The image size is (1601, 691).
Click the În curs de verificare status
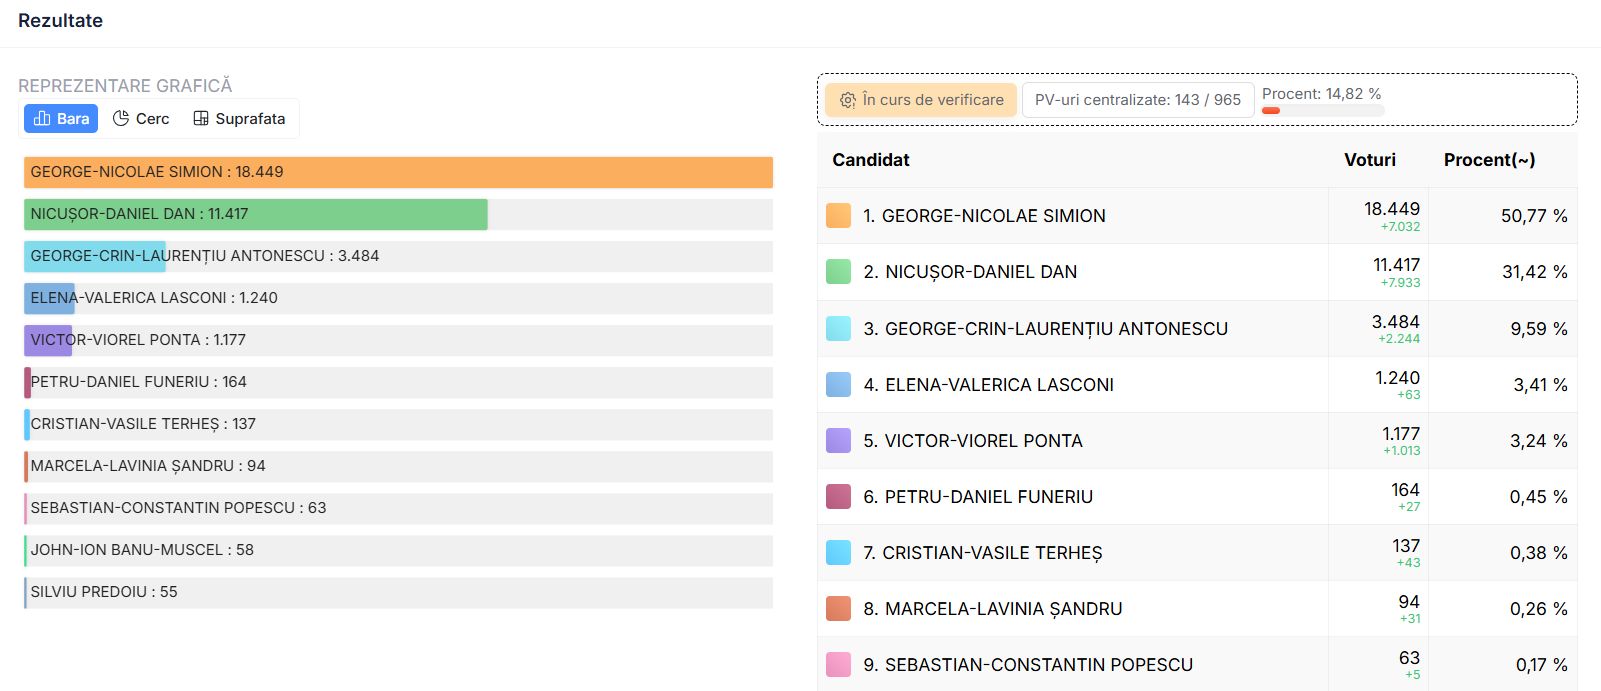[921, 100]
